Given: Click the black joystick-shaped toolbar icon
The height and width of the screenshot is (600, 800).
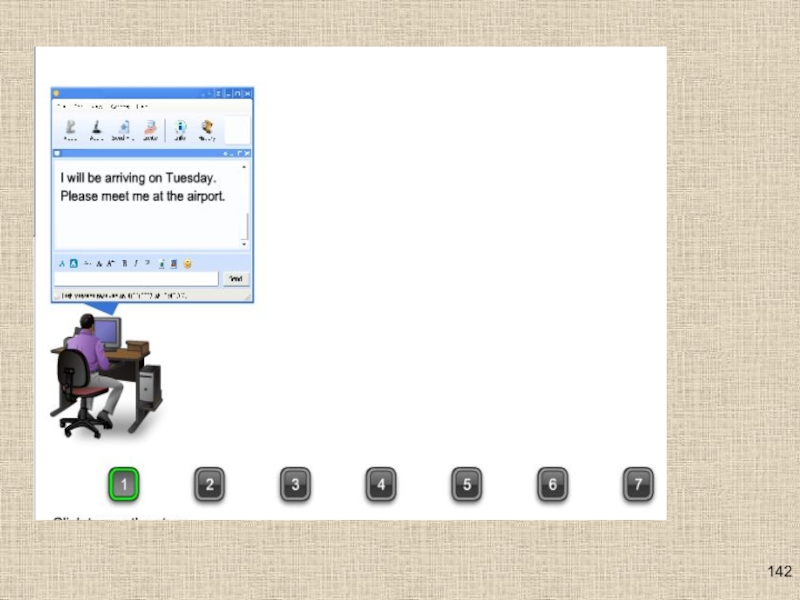Looking at the screenshot, I should (x=96, y=130).
